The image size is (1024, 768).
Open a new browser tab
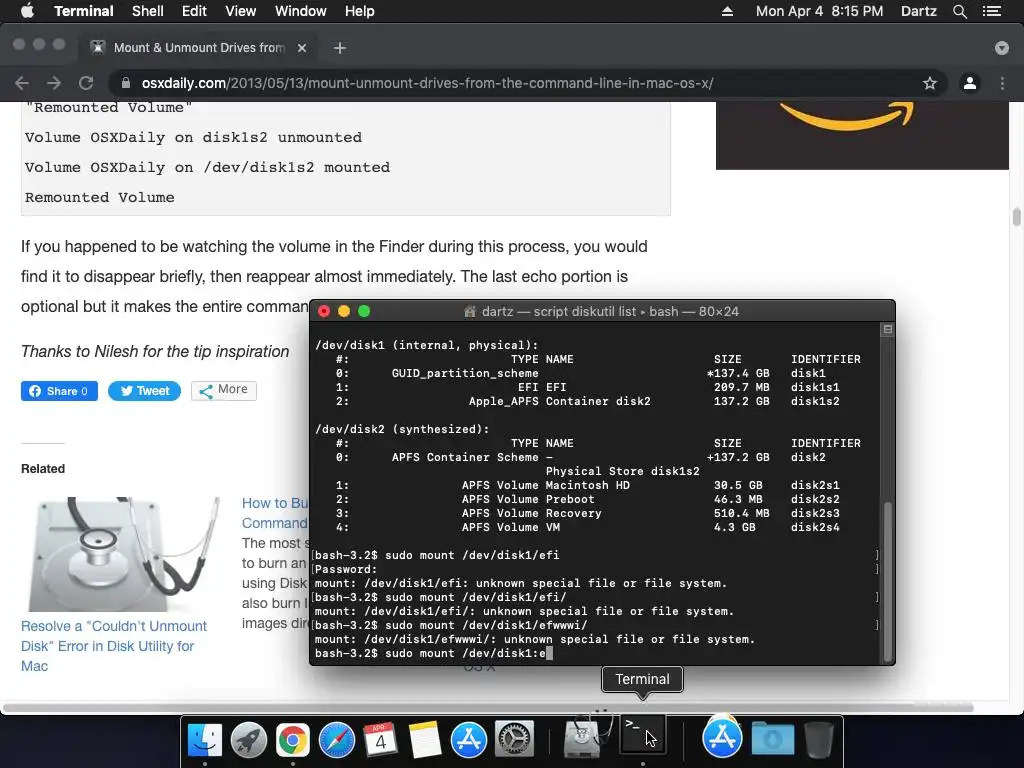[340, 48]
